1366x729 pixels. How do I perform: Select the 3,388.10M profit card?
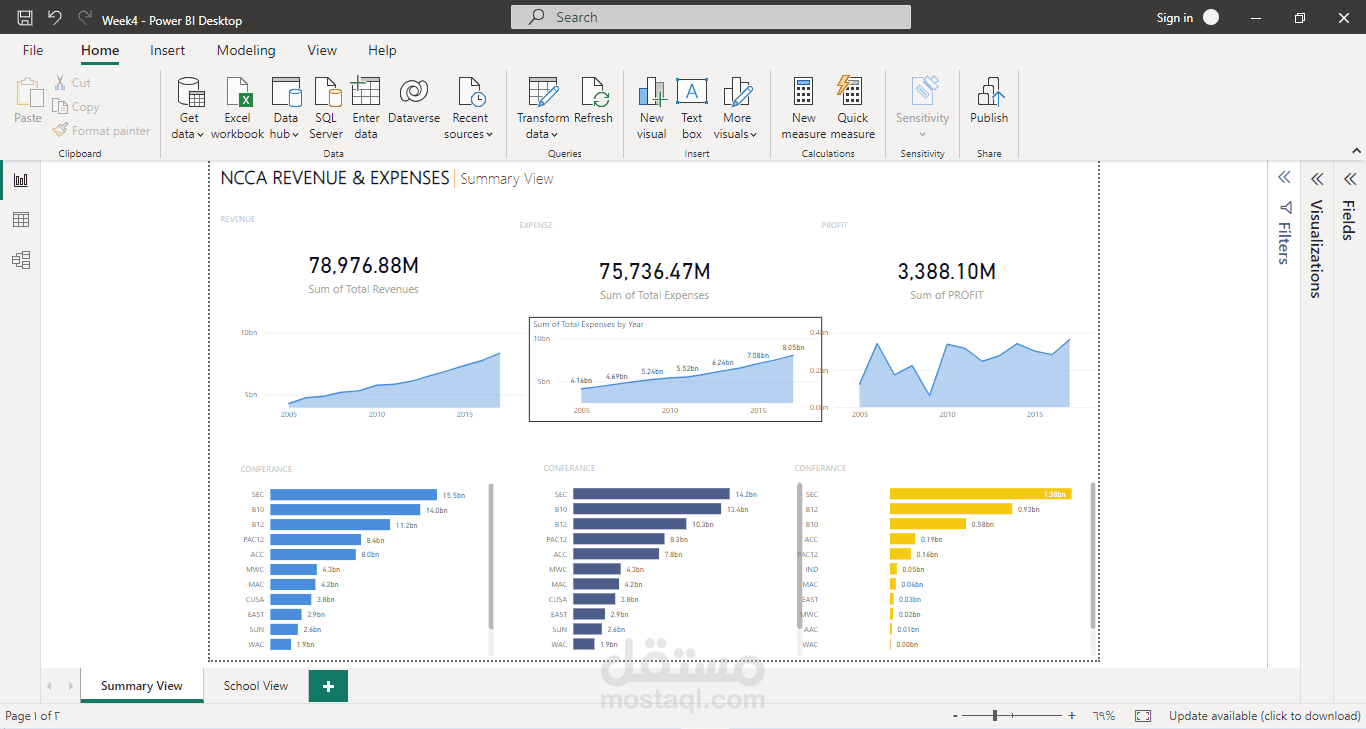(x=946, y=278)
